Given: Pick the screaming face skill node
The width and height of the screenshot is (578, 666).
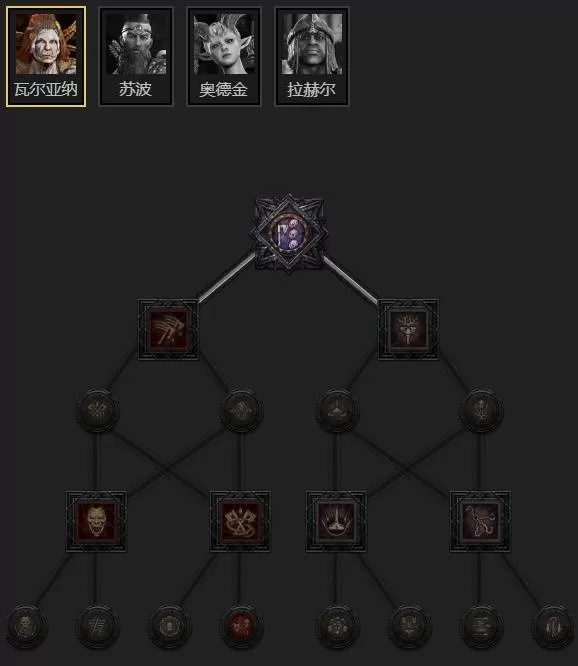Looking at the screenshot, I should (x=96, y=522).
